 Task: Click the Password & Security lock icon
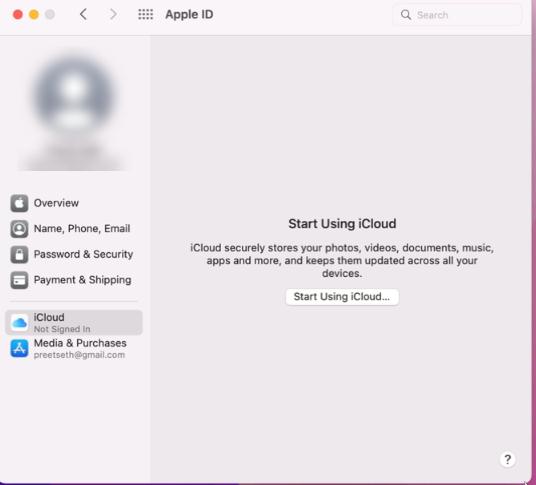pyautogui.click(x=19, y=255)
